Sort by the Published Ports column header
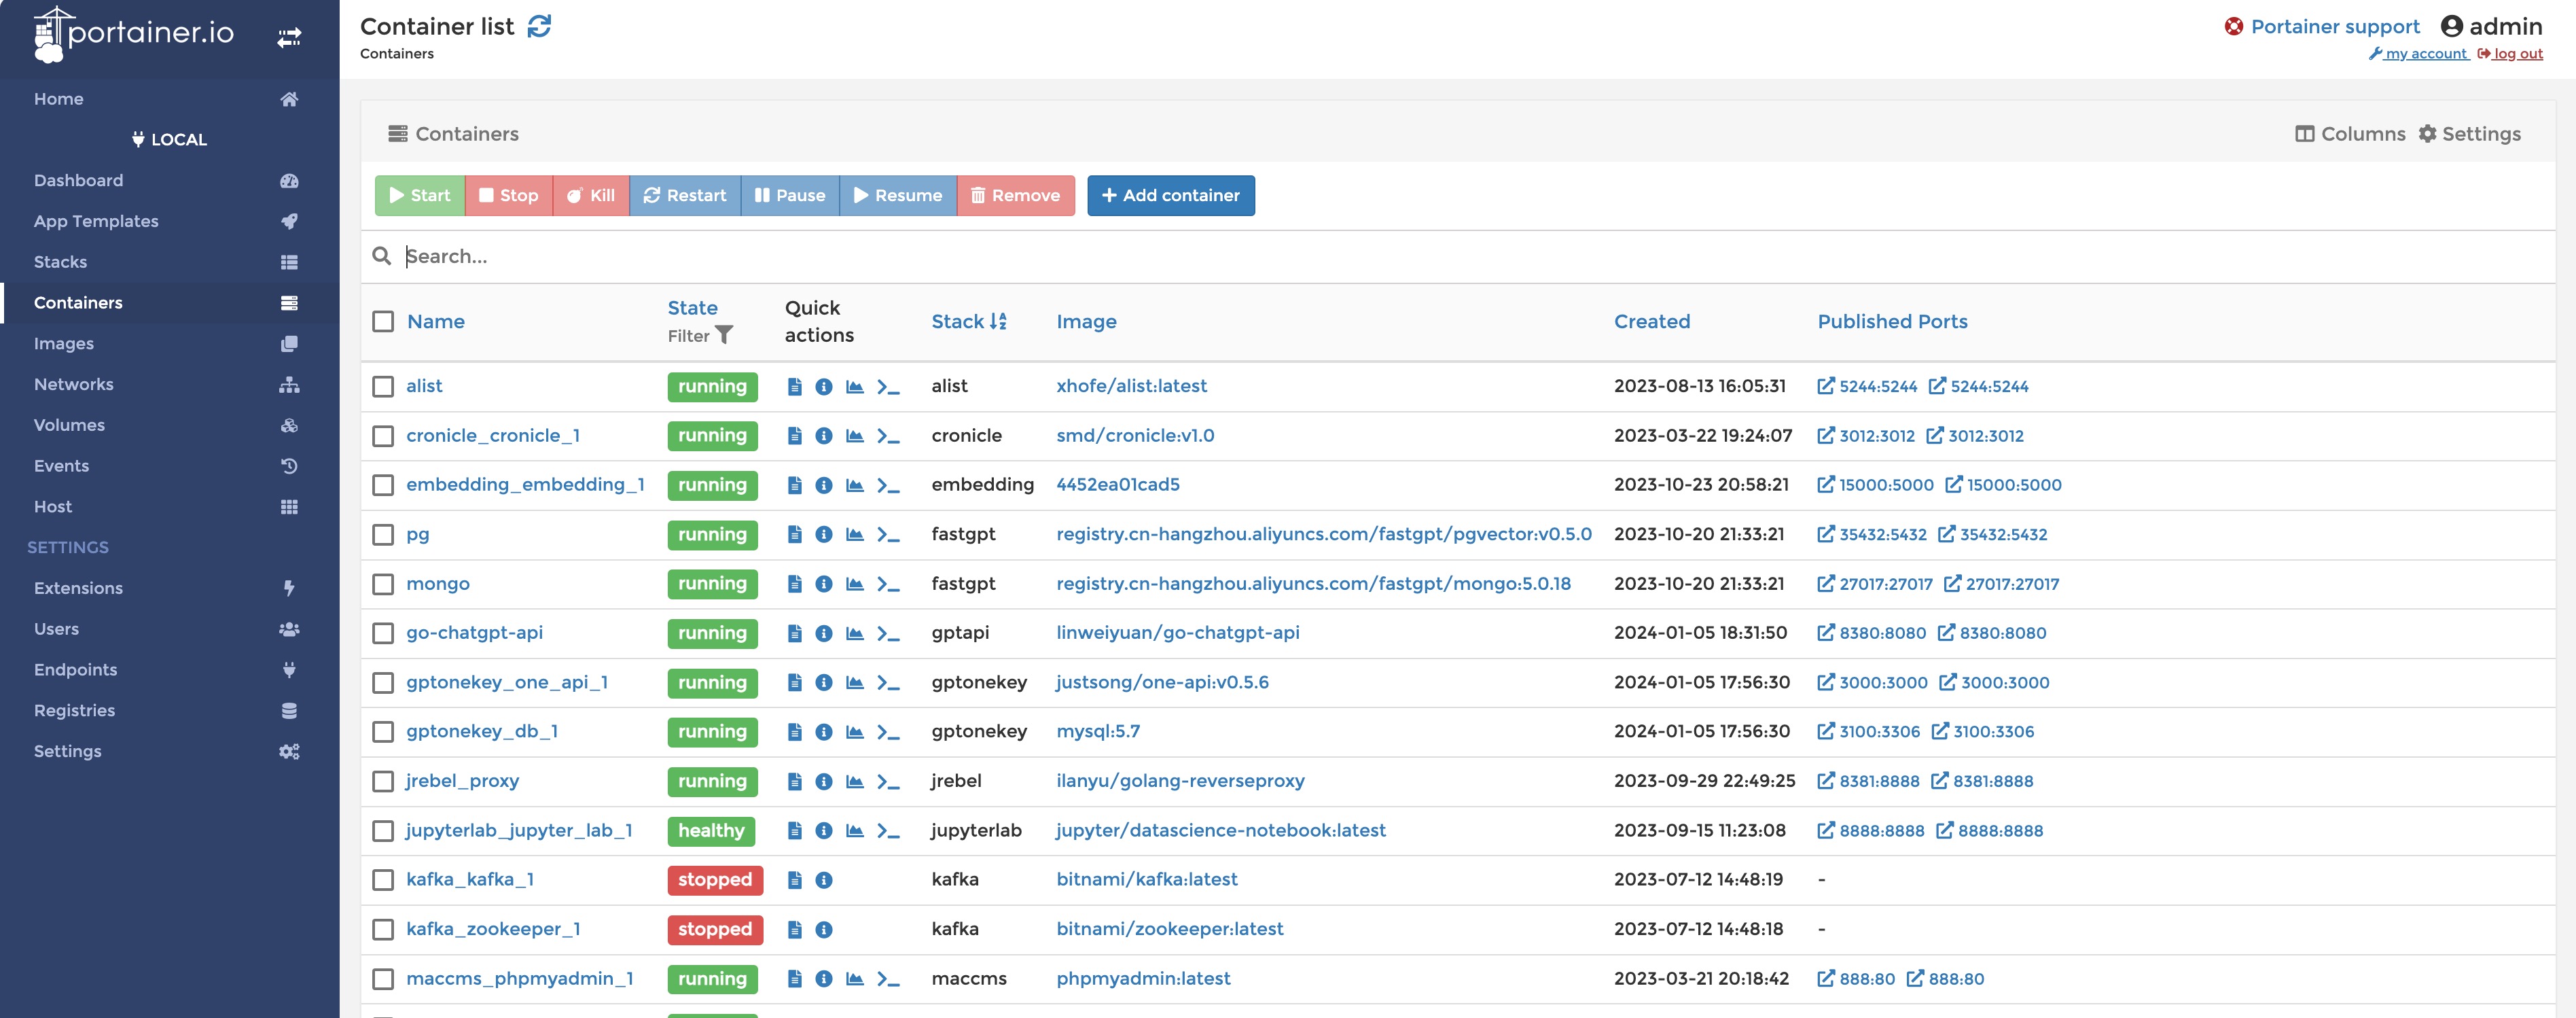This screenshot has width=2576, height=1018. (x=1892, y=321)
